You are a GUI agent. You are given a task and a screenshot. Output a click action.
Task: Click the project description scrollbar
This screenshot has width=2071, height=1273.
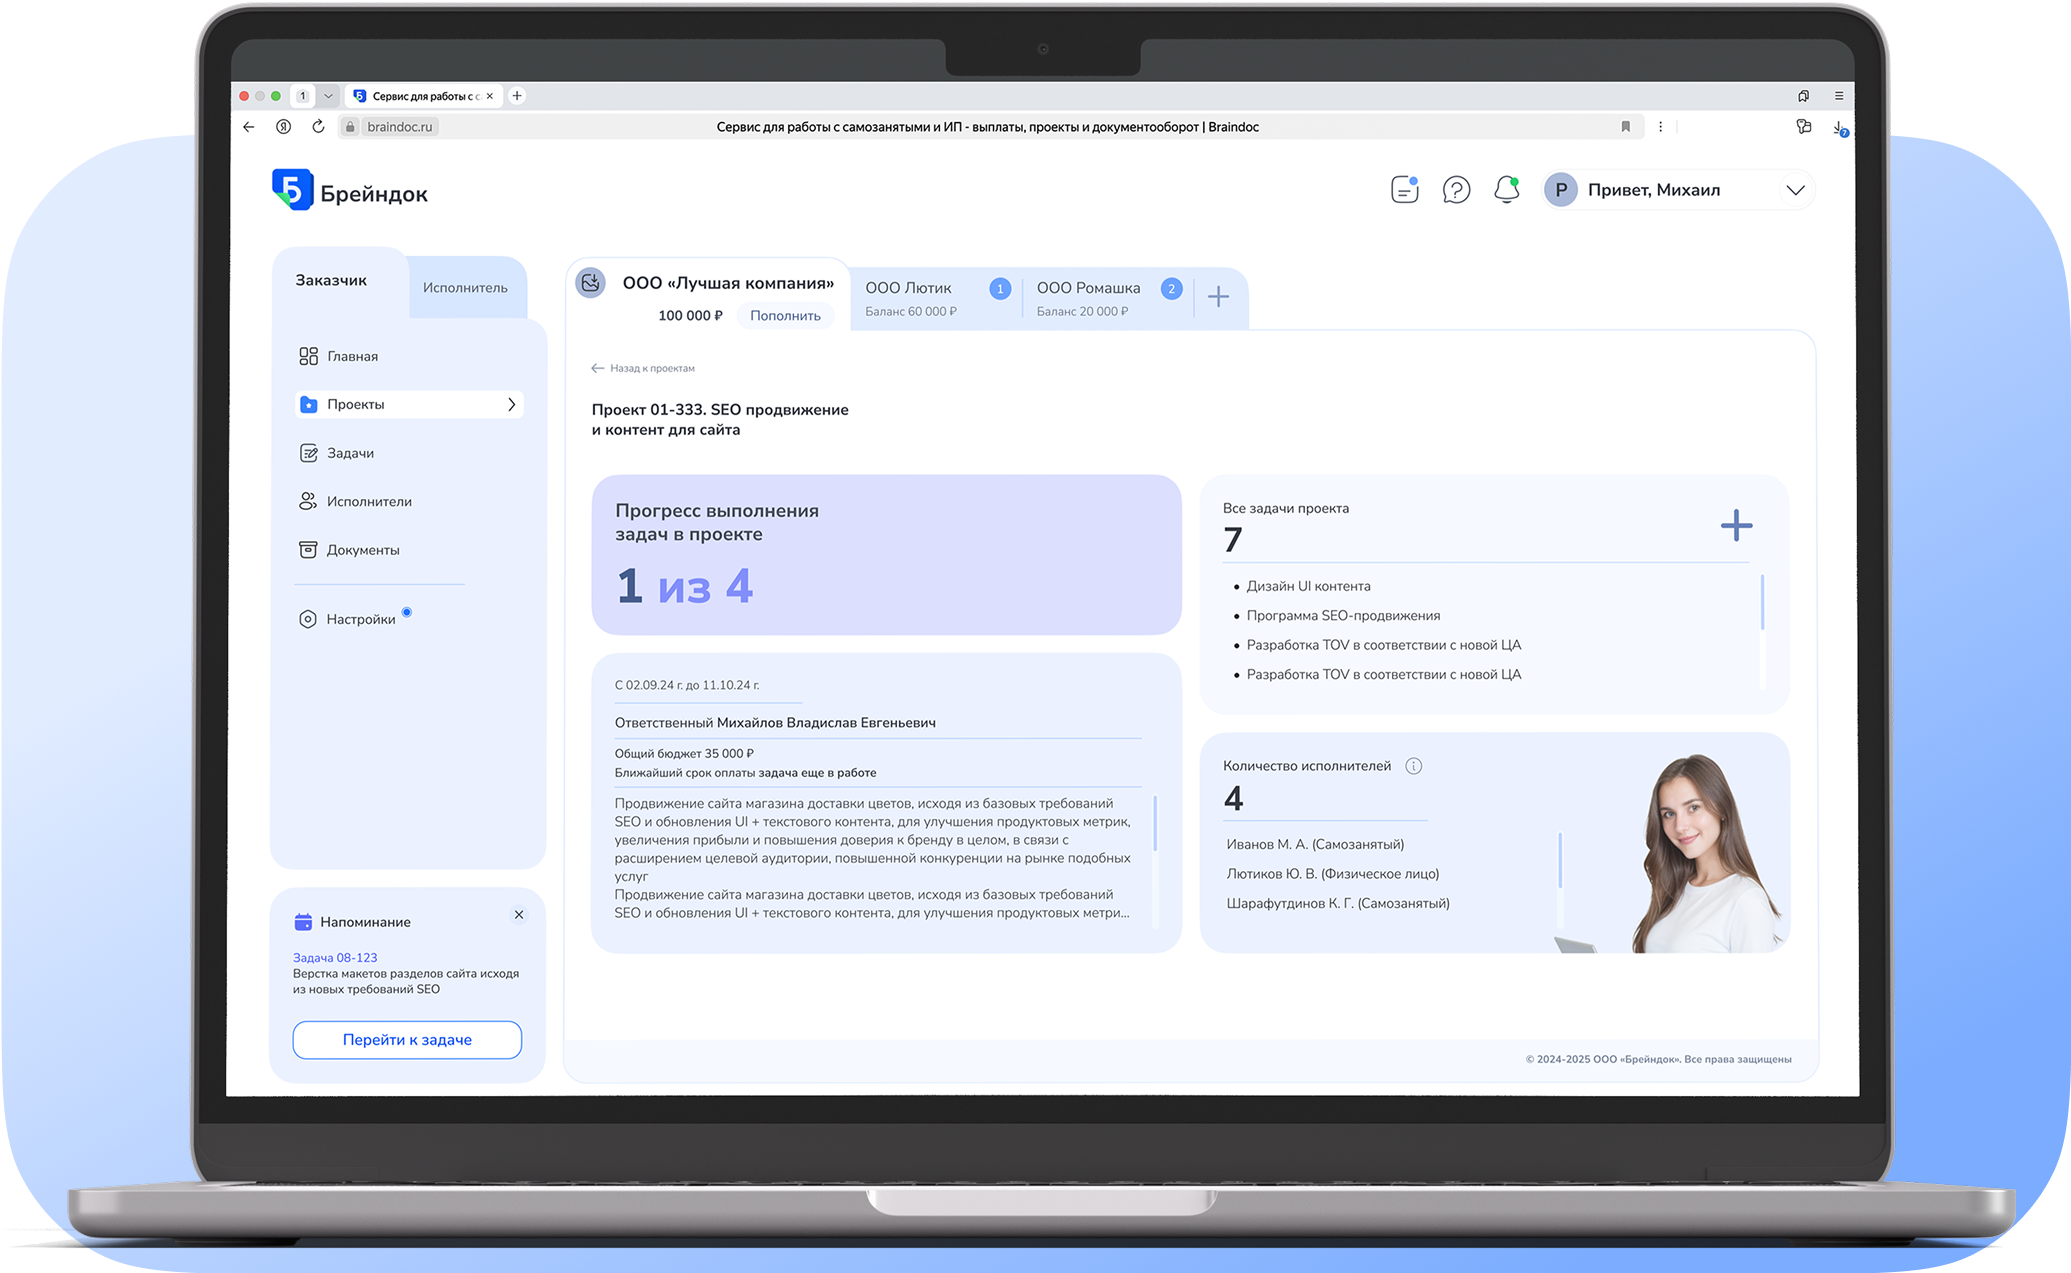click(1155, 823)
